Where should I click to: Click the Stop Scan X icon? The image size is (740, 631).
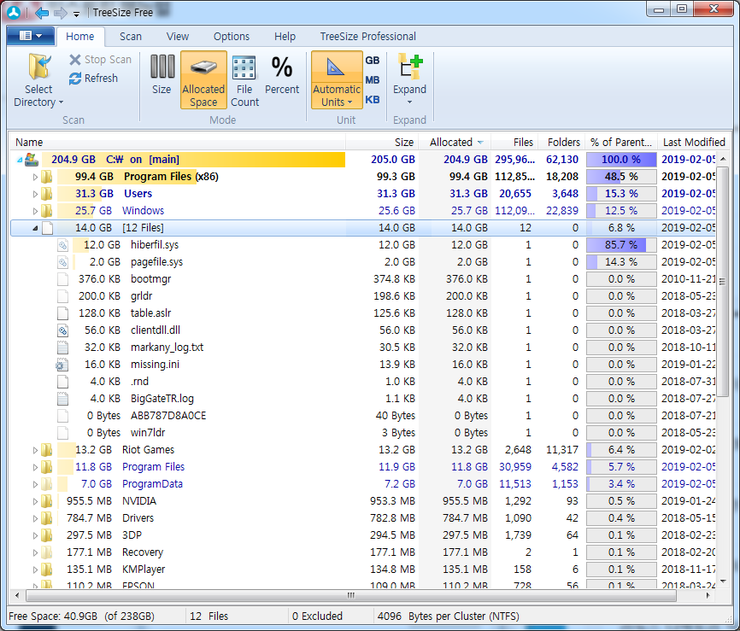(x=75, y=59)
